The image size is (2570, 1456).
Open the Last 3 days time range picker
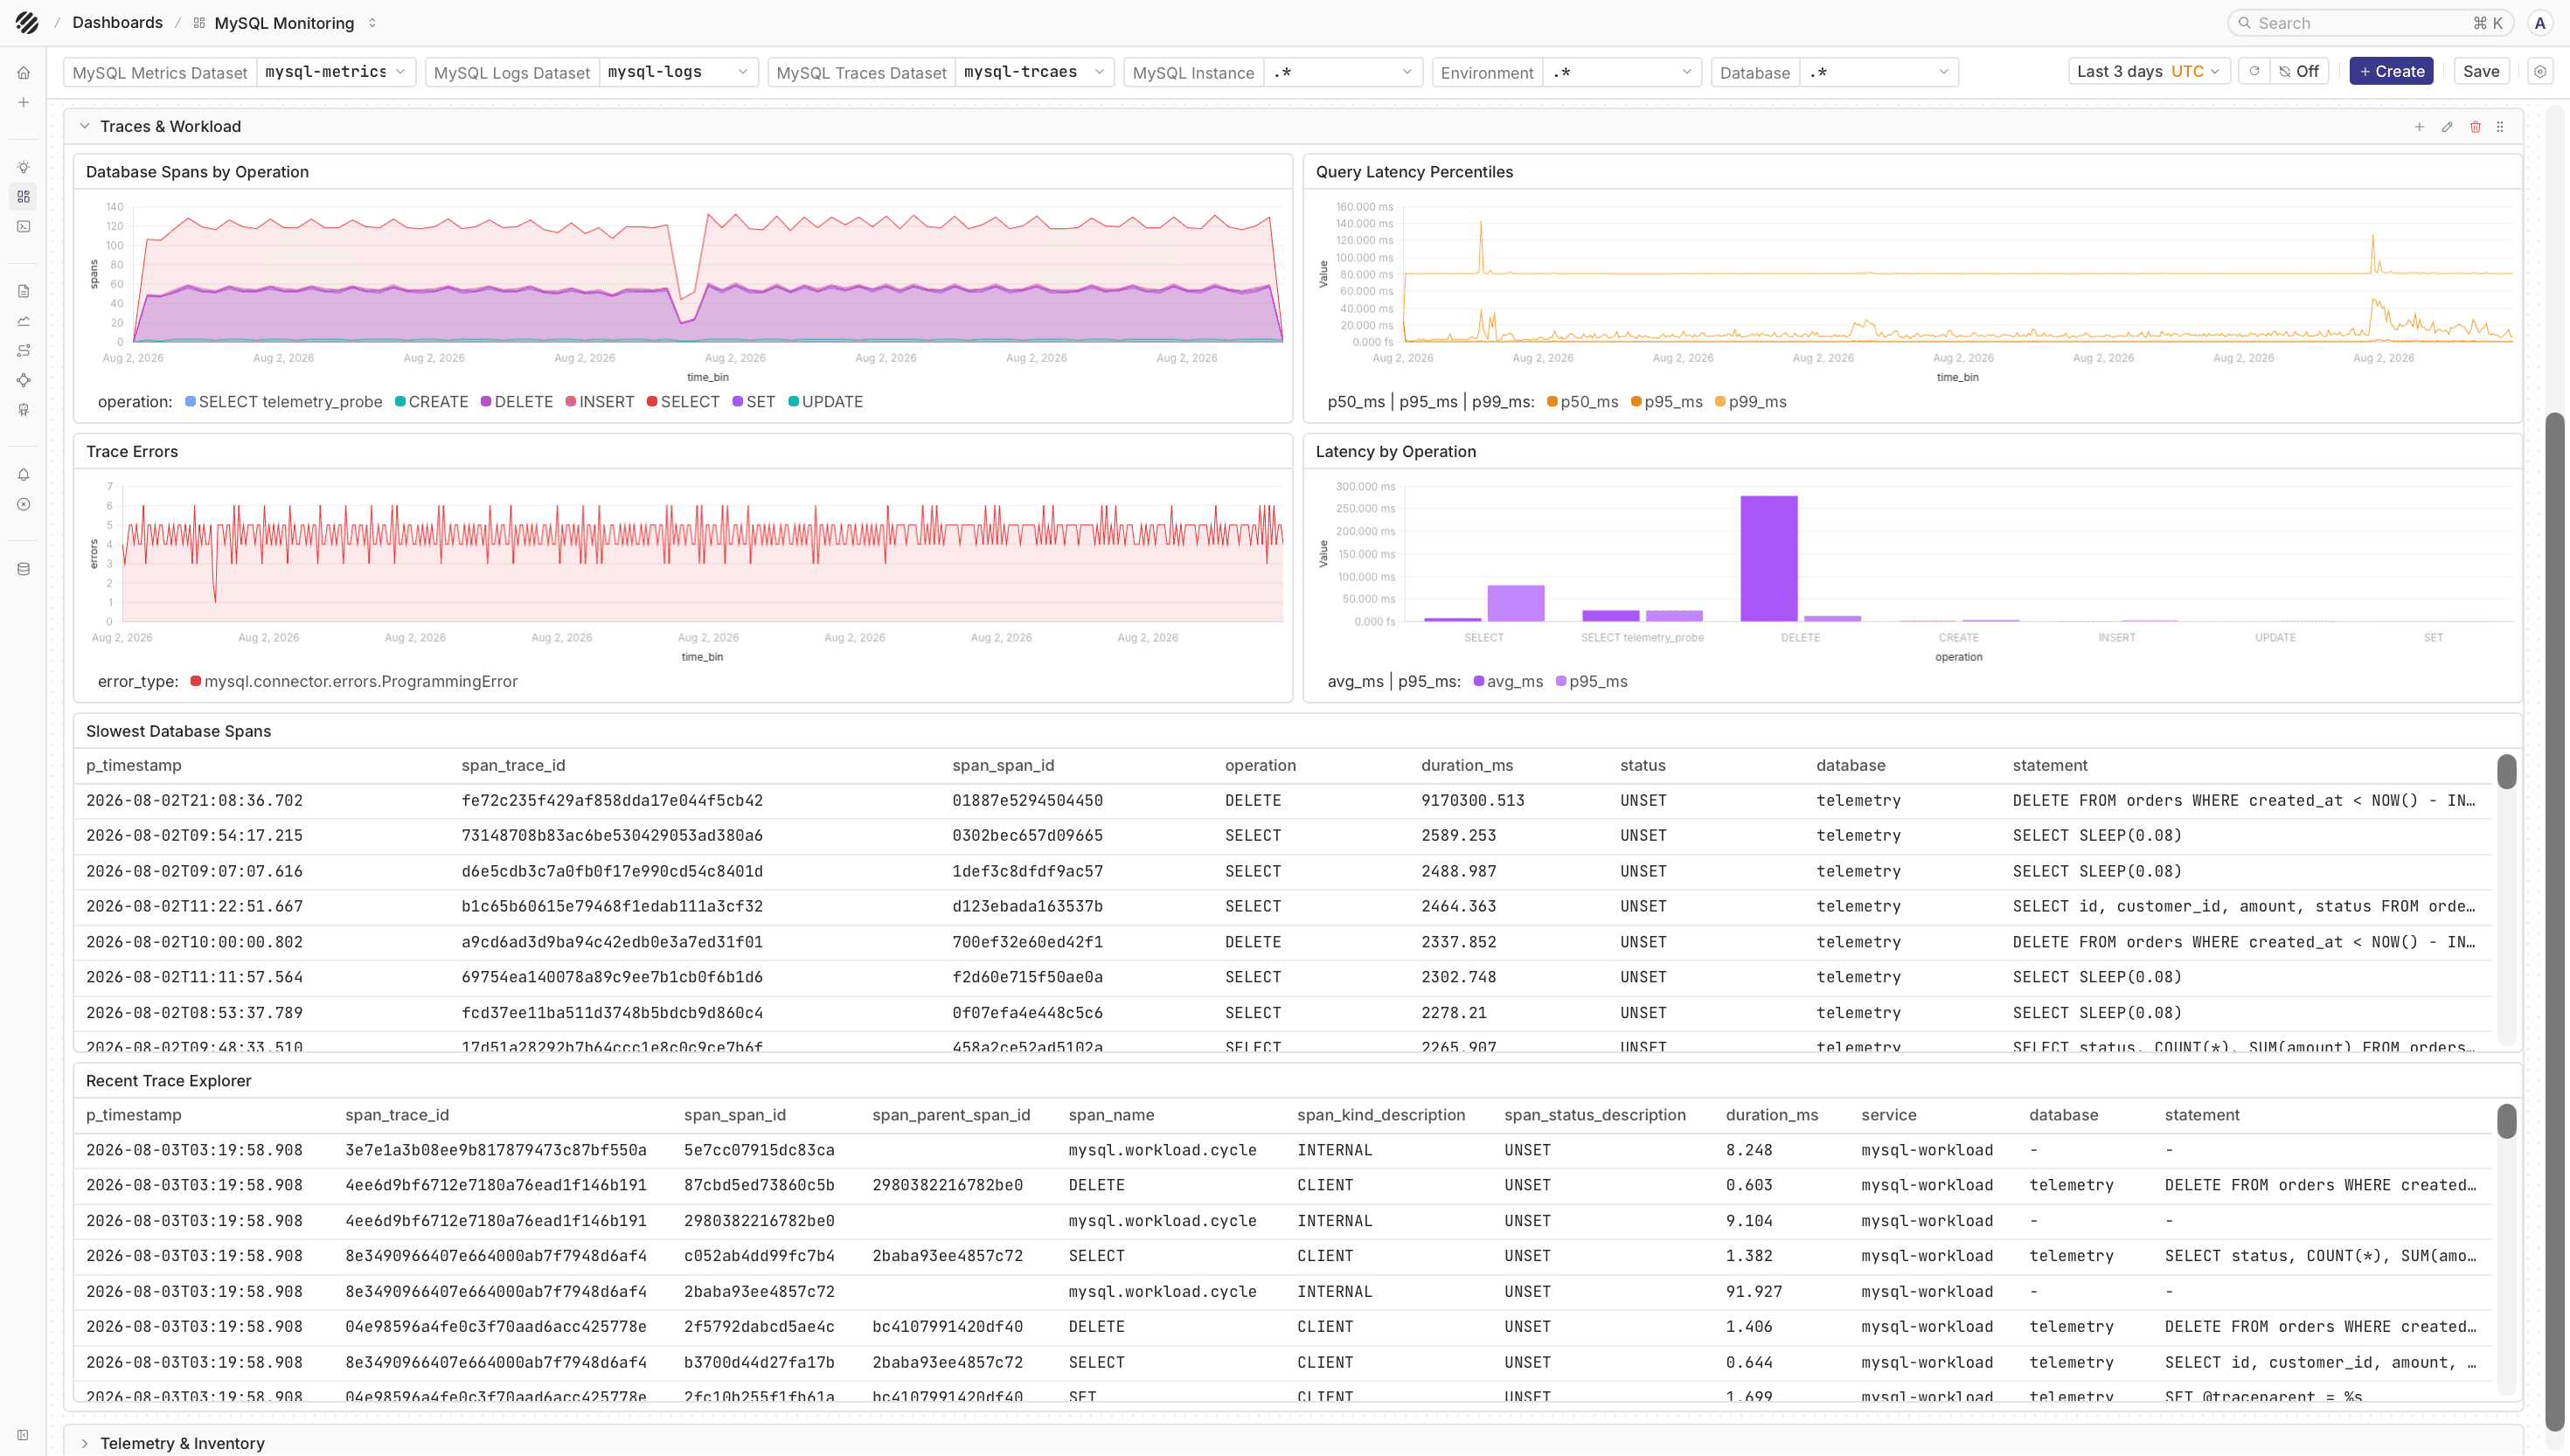coord(2148,71)
